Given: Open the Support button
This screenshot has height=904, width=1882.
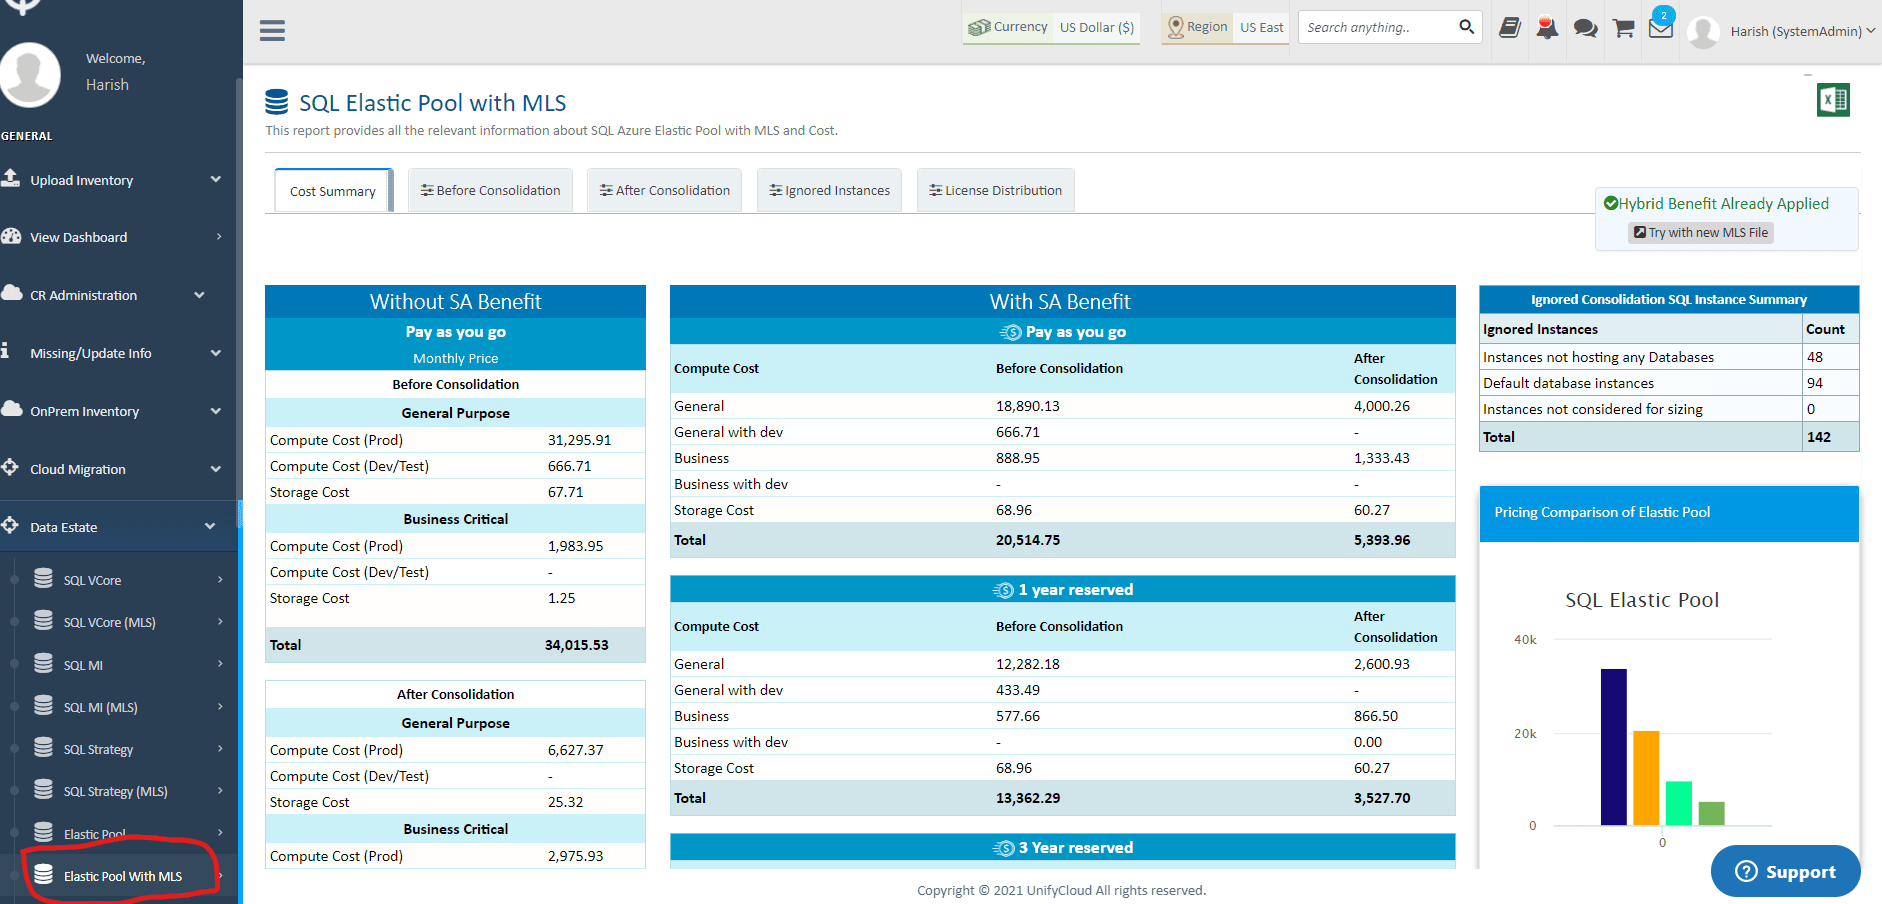Looking at the screenshot, I should [1786, 872].
